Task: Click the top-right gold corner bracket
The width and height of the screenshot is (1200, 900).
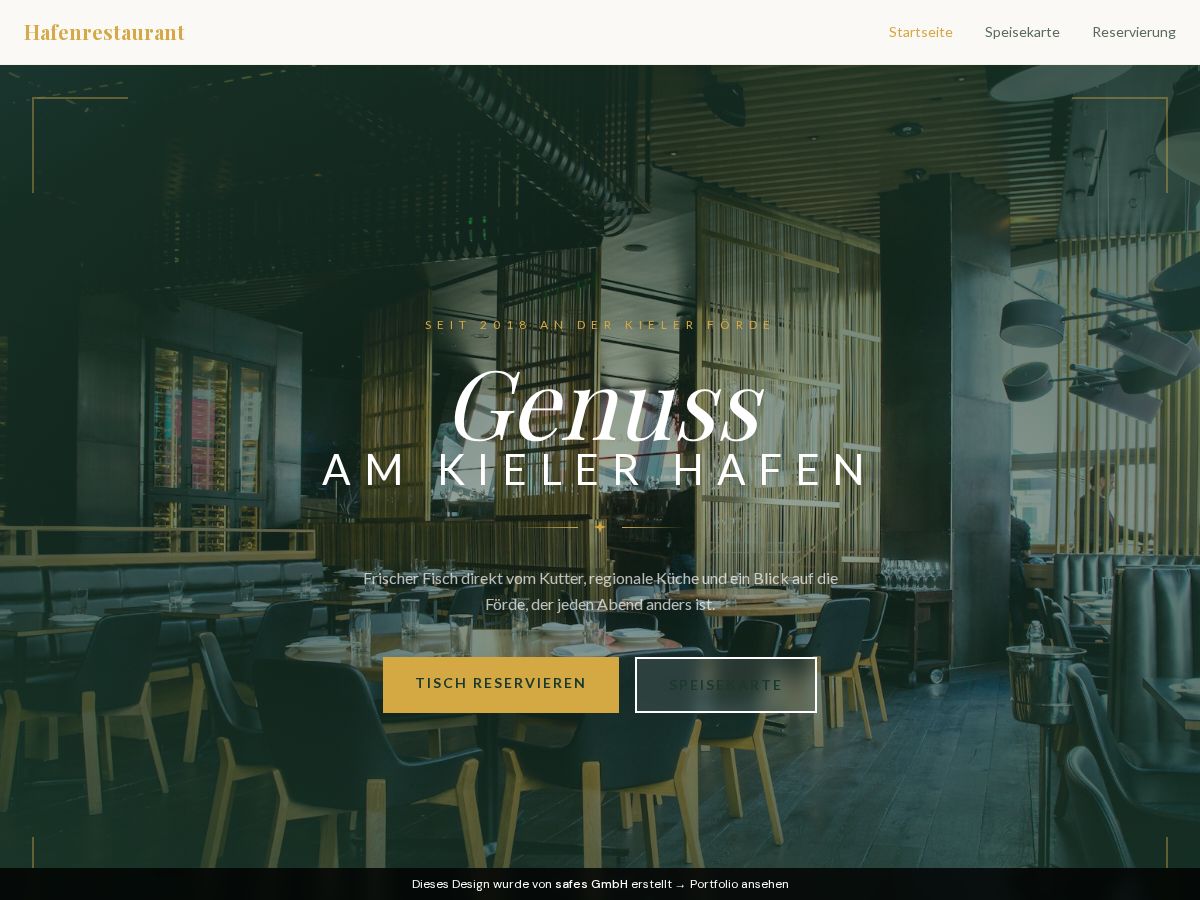Action: pyautogui.click(x=1120, y=145)
